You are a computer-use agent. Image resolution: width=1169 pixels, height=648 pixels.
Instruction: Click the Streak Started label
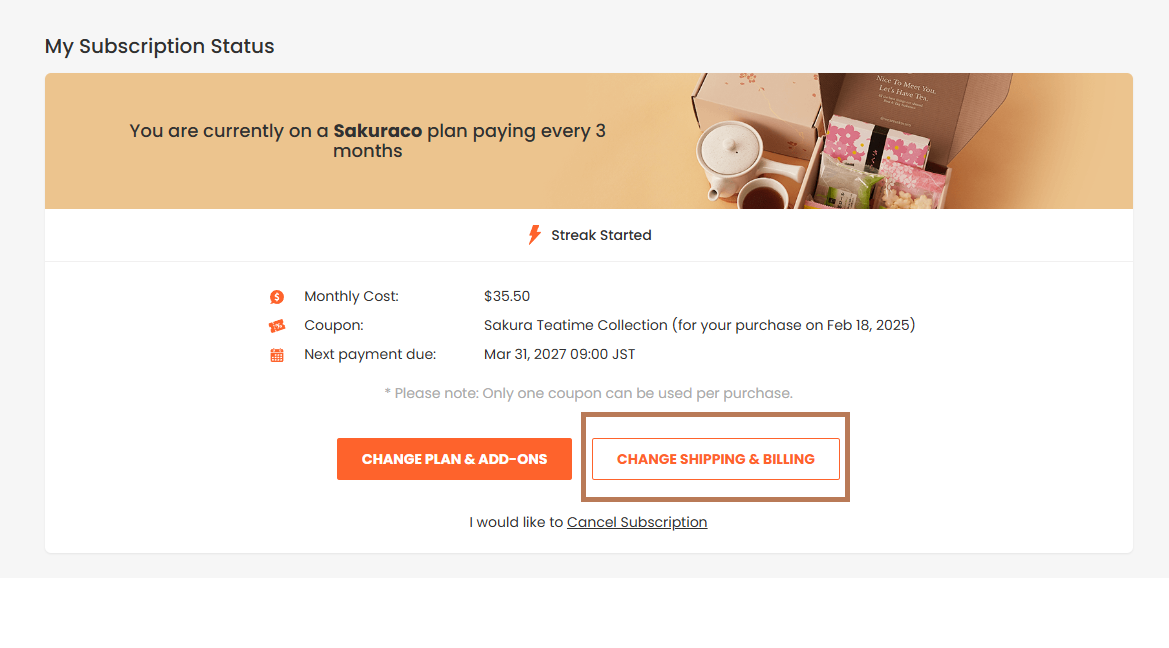pyautogui.click(x=601, y=235)
